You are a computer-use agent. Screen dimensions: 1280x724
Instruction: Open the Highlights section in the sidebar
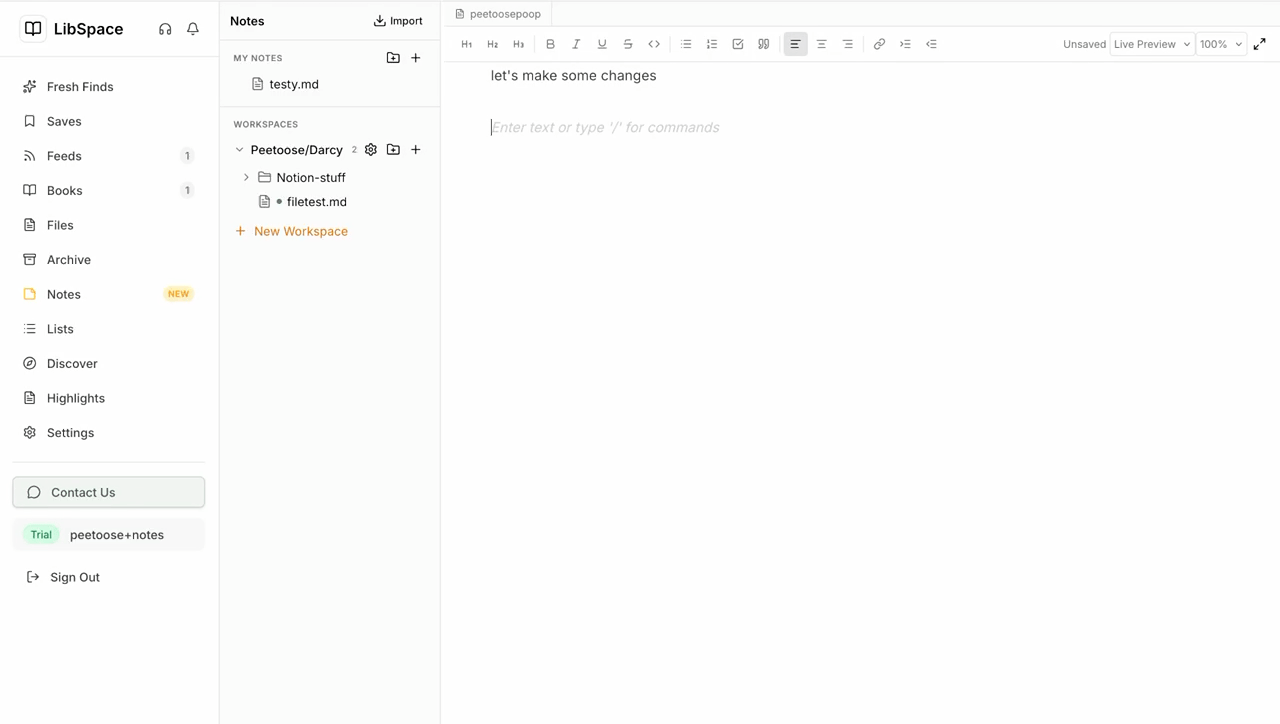tap(76, 398)
